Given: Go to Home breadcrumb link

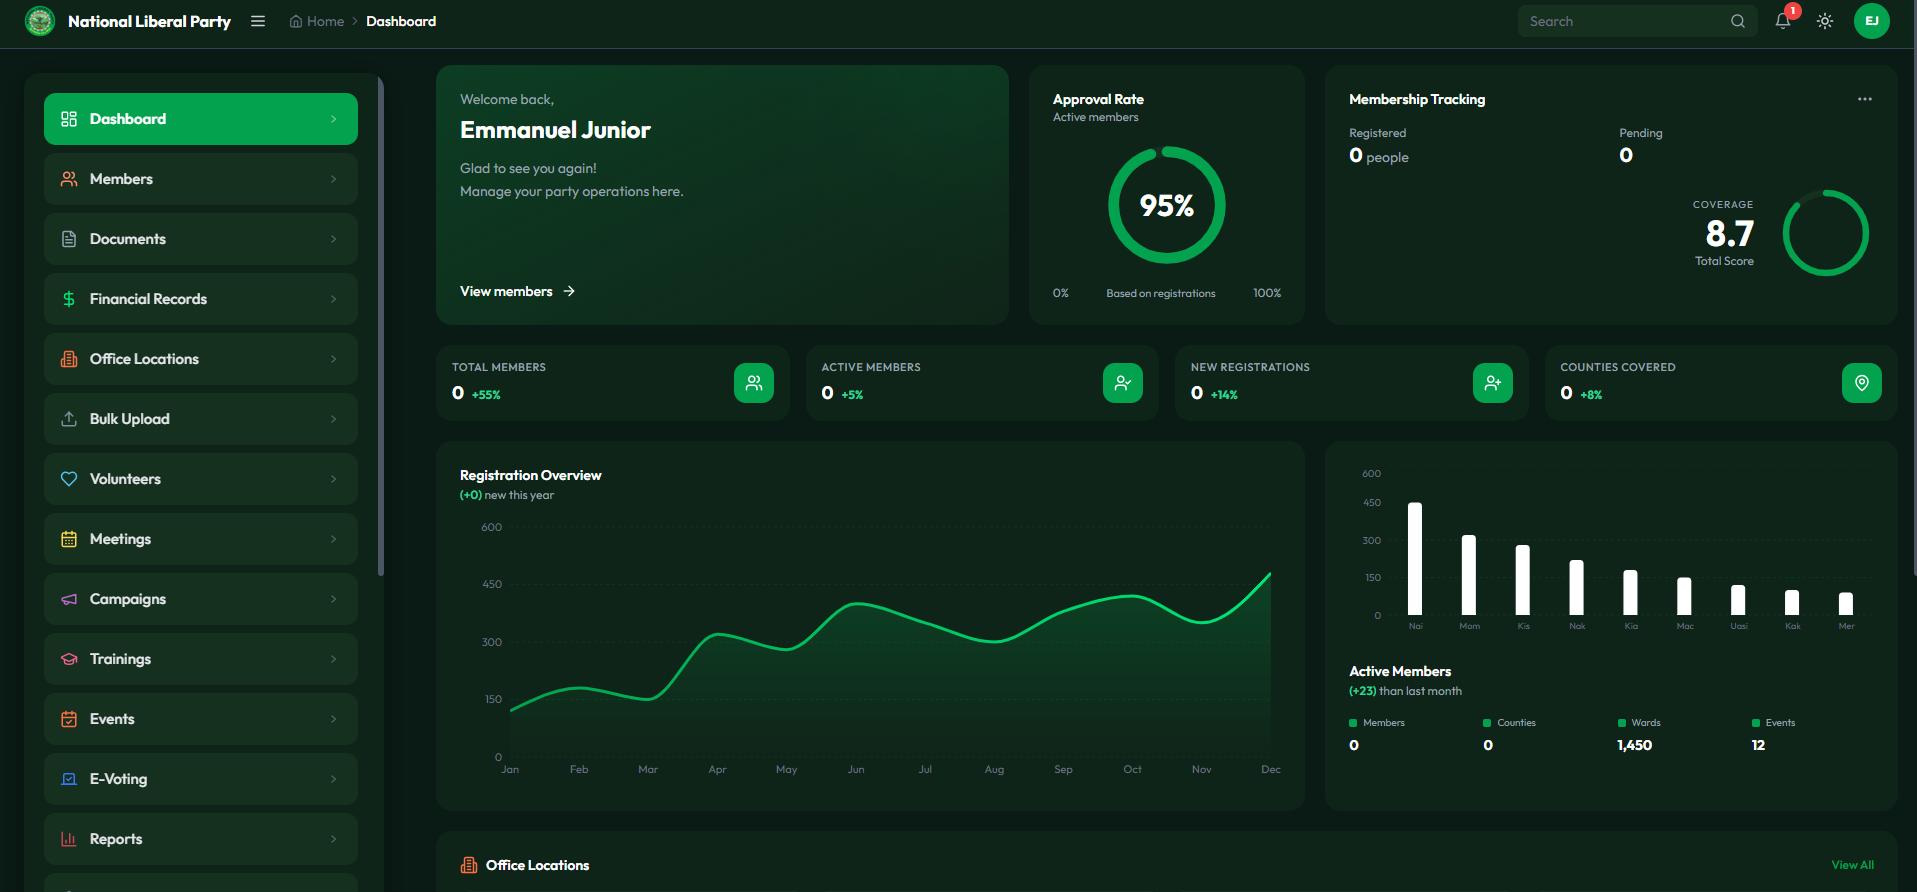Looking at the screenshot, I should point(317,21).
